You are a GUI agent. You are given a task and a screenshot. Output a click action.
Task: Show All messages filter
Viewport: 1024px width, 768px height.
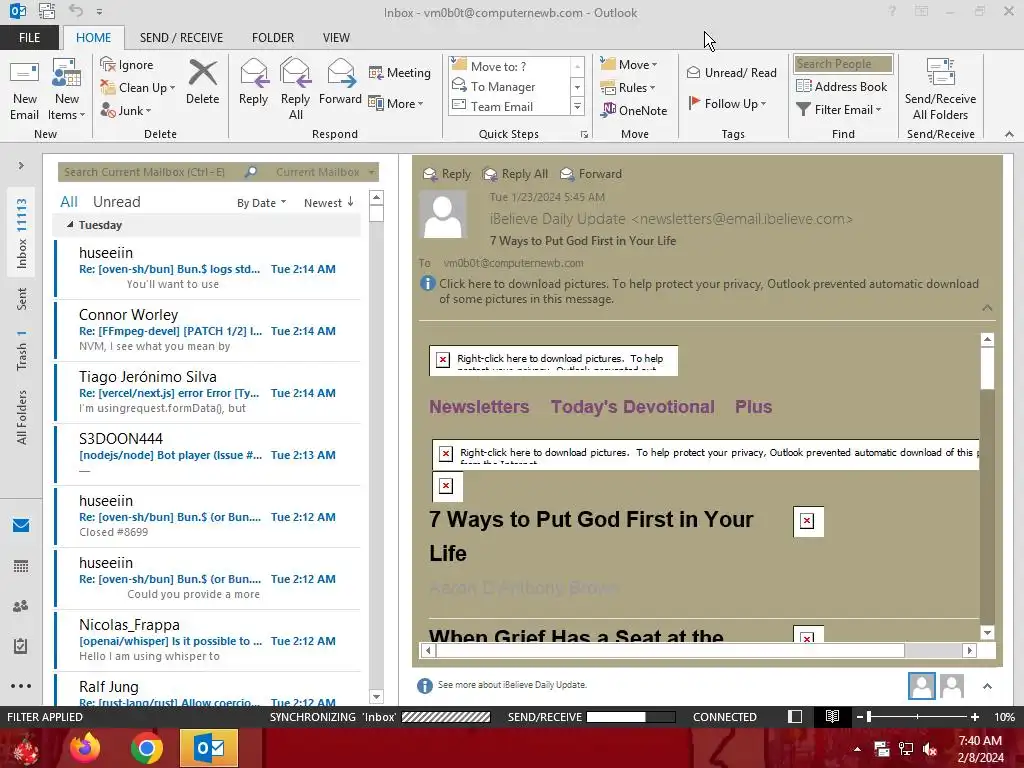point(69,202)
